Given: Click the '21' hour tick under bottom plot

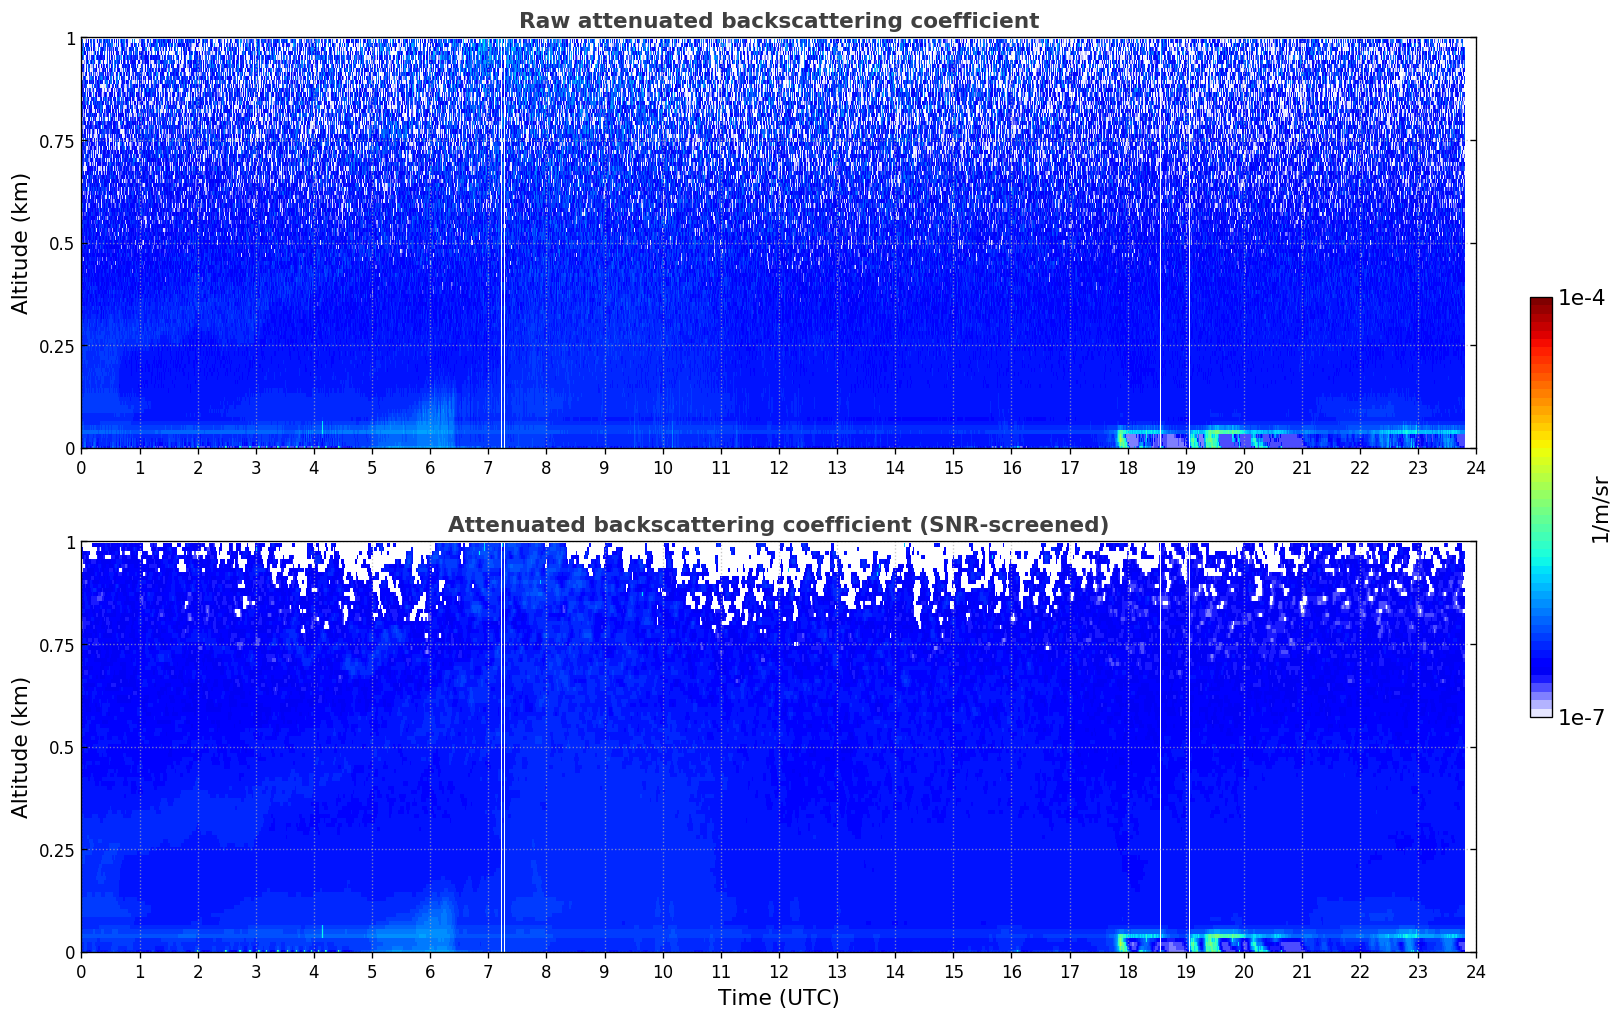Looking at the screenshot, I should point(1302,971).
